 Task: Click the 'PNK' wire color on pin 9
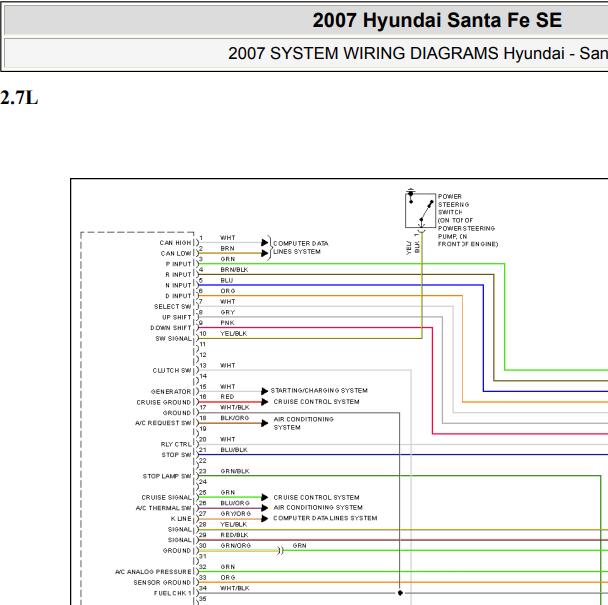click(x=227, y=323)
